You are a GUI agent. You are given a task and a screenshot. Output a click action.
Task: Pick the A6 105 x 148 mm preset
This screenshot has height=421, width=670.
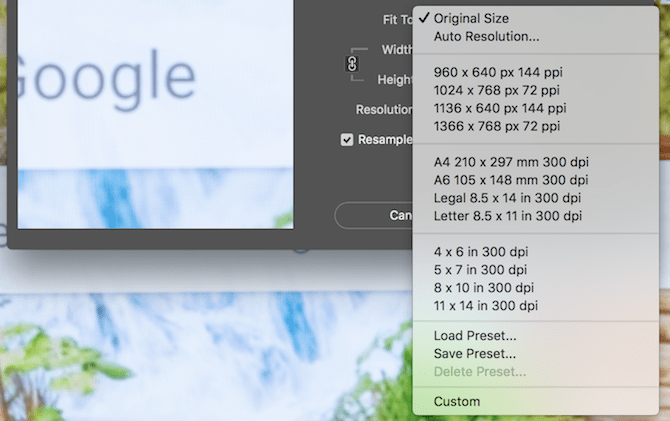(511, 180)
